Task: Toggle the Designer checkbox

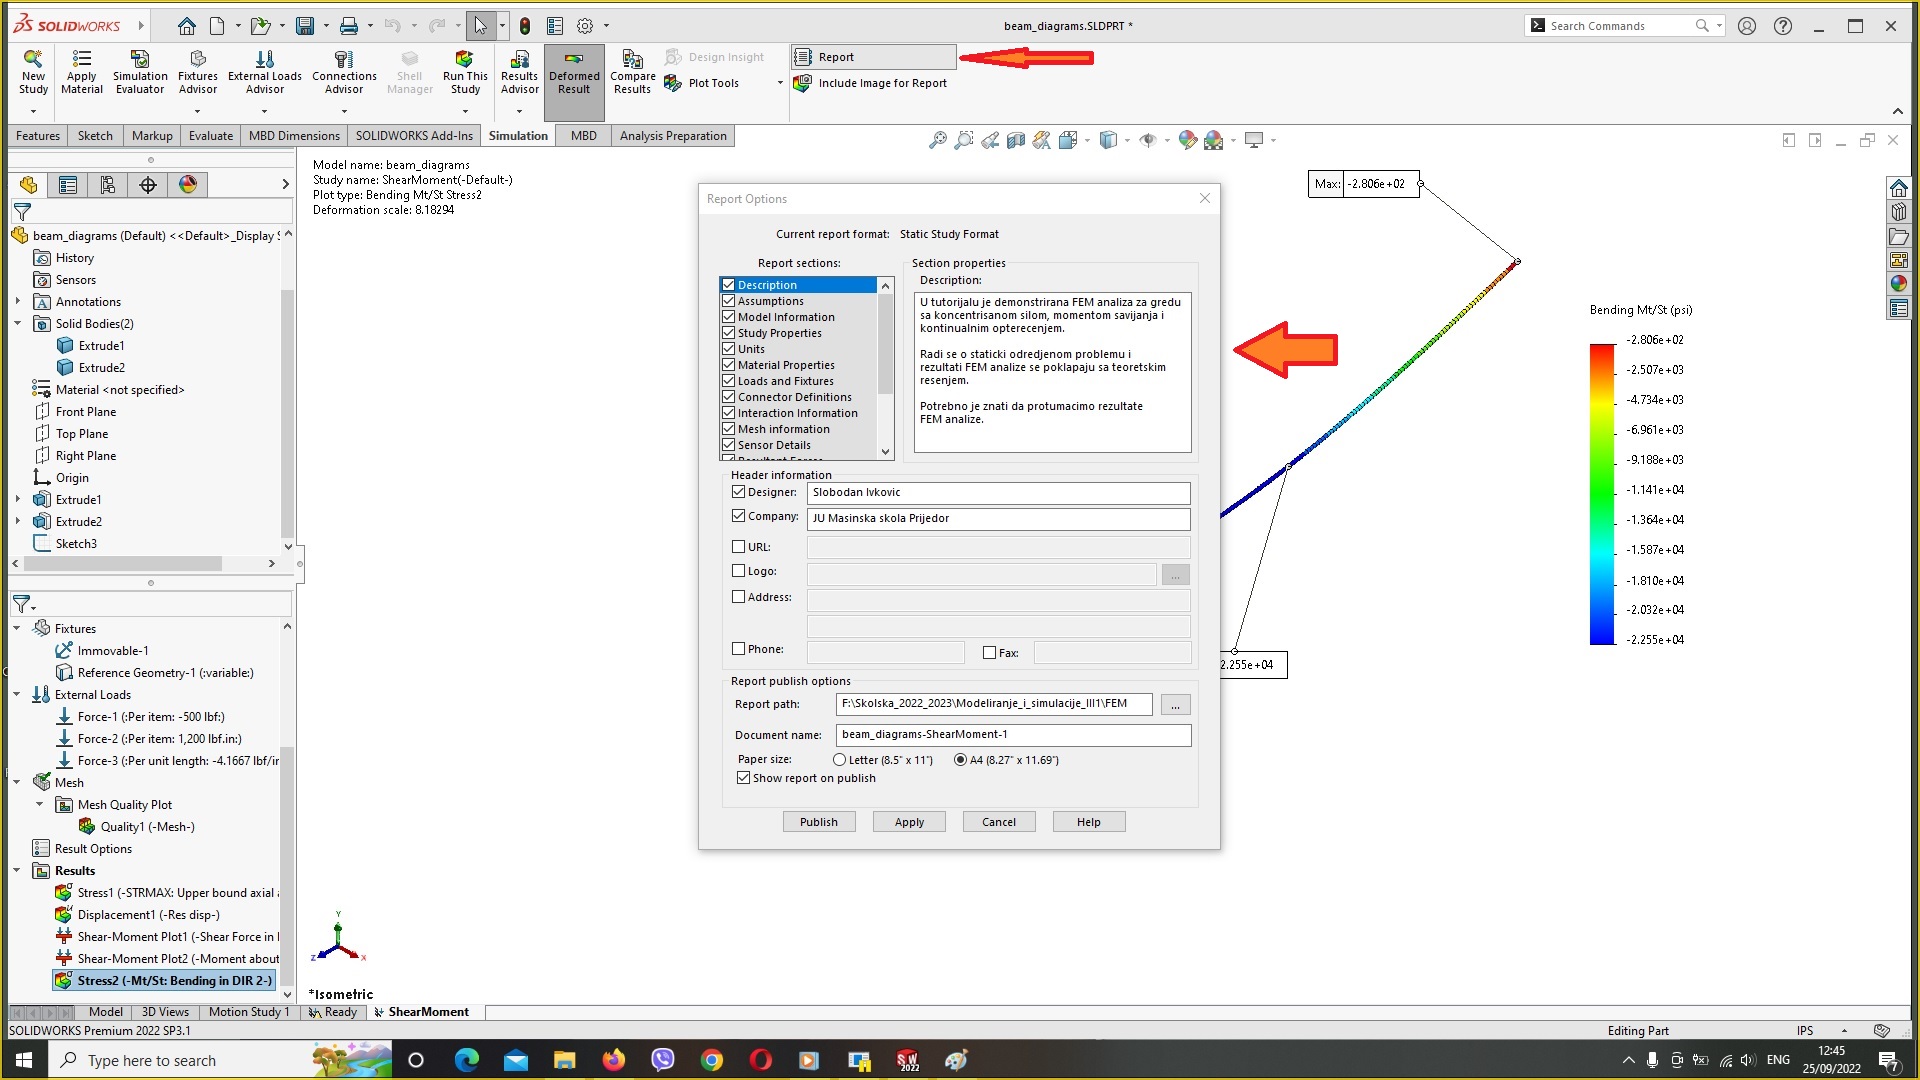Action: [738, 492]
